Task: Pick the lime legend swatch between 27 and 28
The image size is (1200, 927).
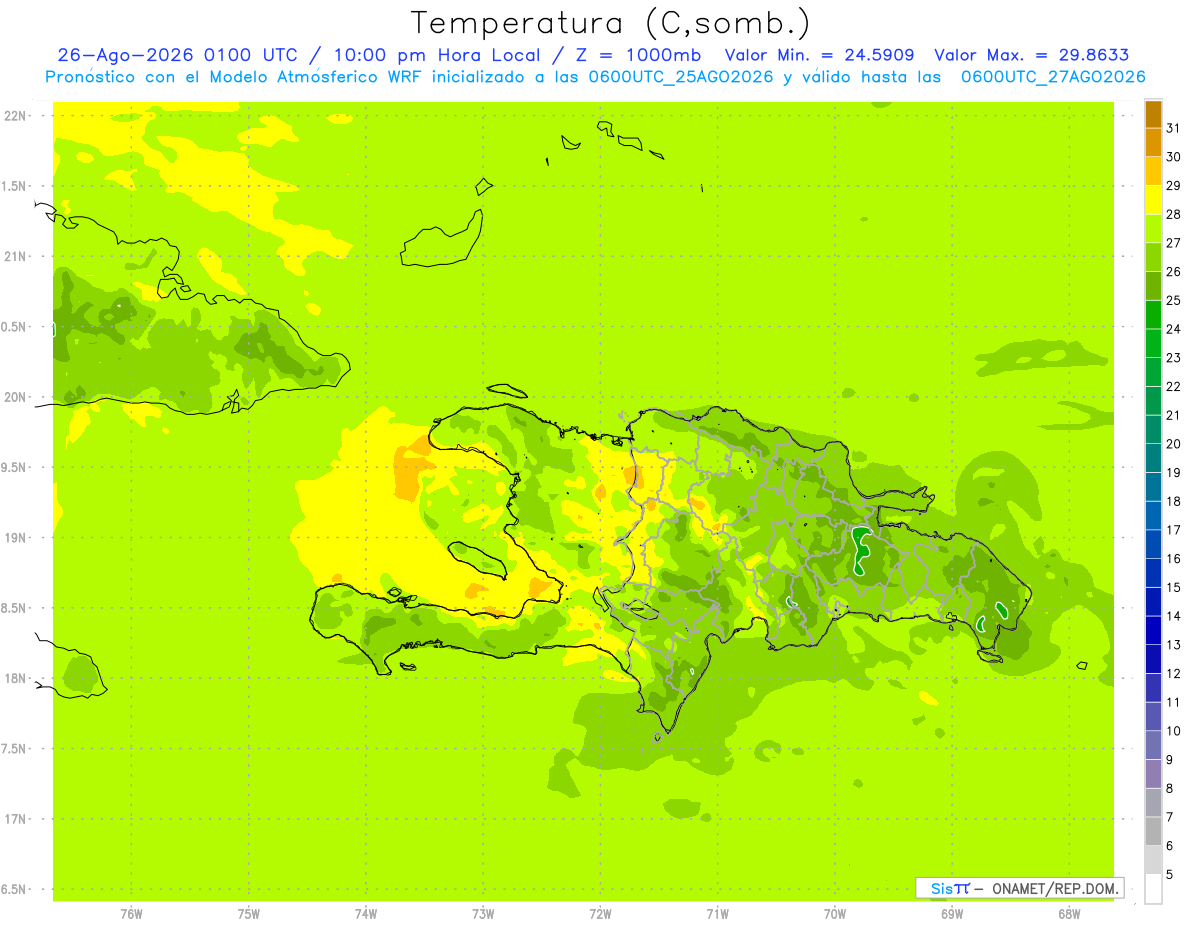Action: 1153,229
